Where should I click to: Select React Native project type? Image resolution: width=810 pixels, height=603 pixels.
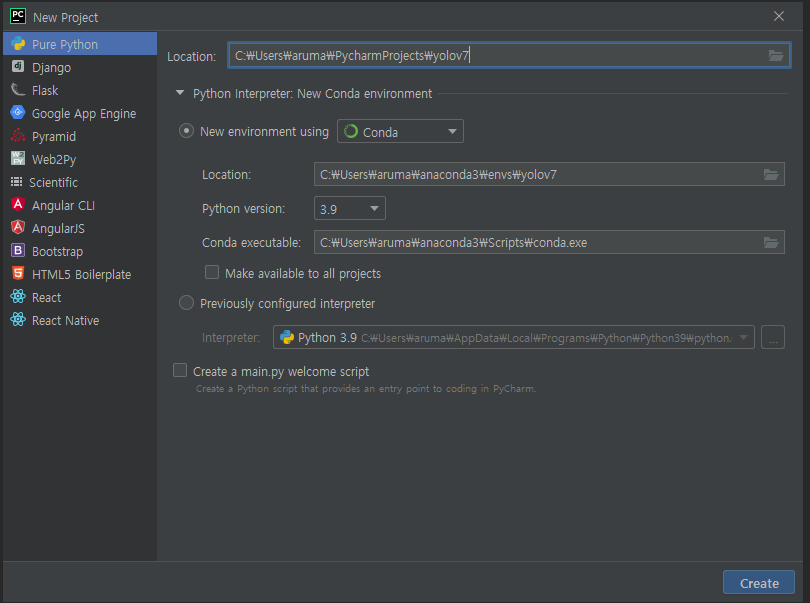(x=65, y=320)
